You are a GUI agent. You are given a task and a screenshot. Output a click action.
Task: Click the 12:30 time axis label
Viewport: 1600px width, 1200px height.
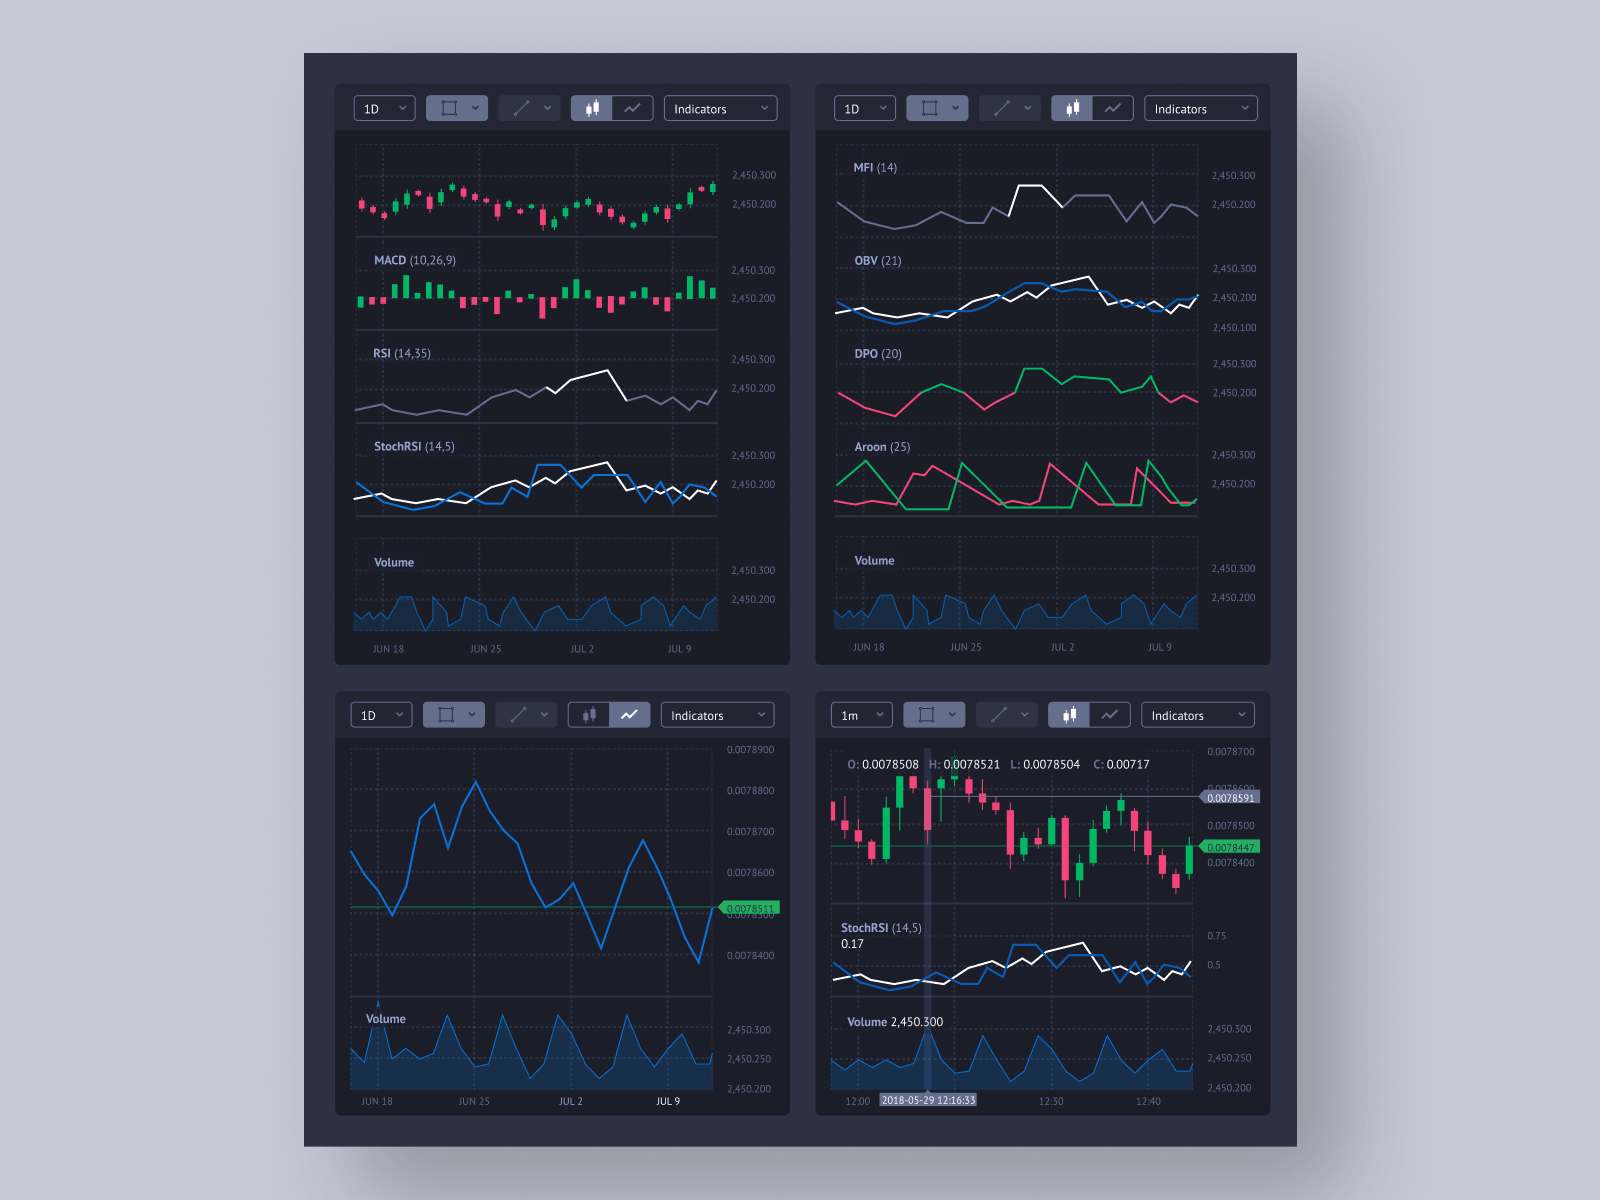coord(1051,1101)
